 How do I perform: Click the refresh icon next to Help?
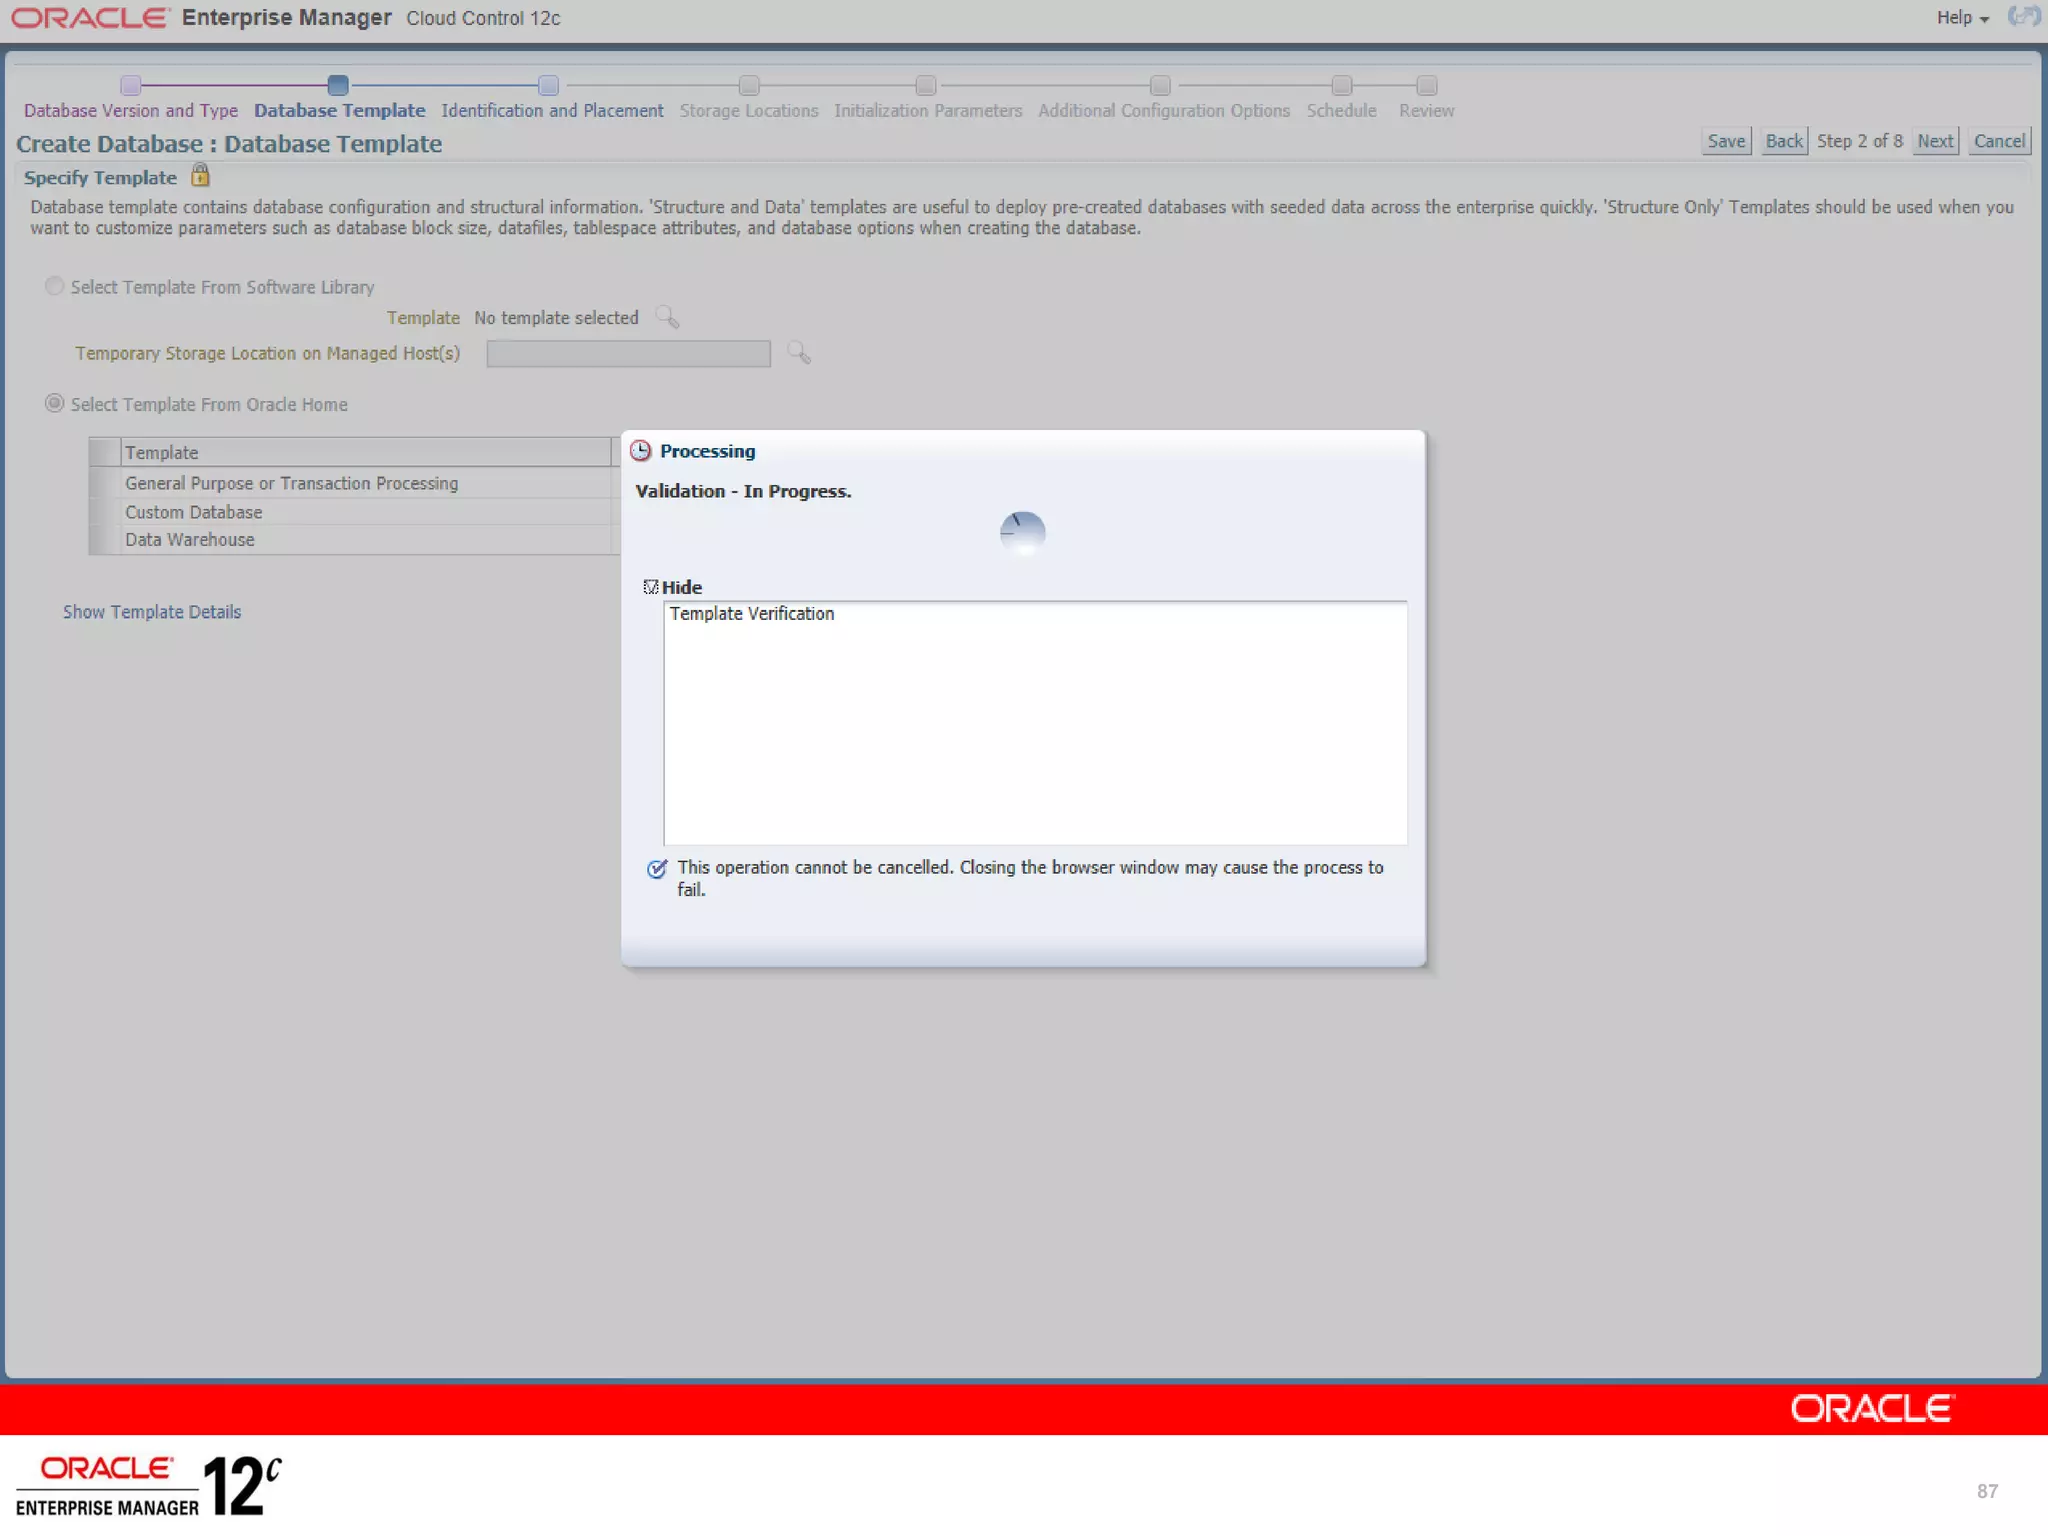pos(2022,17)
